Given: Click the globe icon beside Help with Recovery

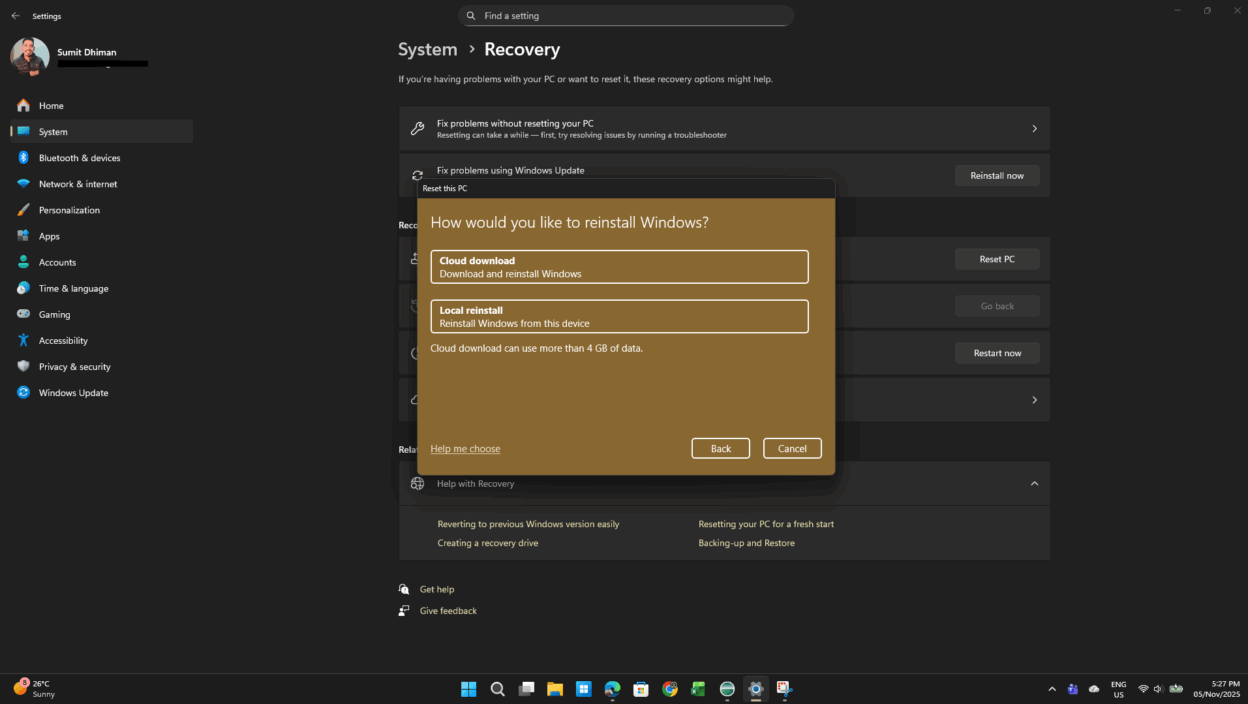Looking at the screenshot, I should tap(417, 484).
